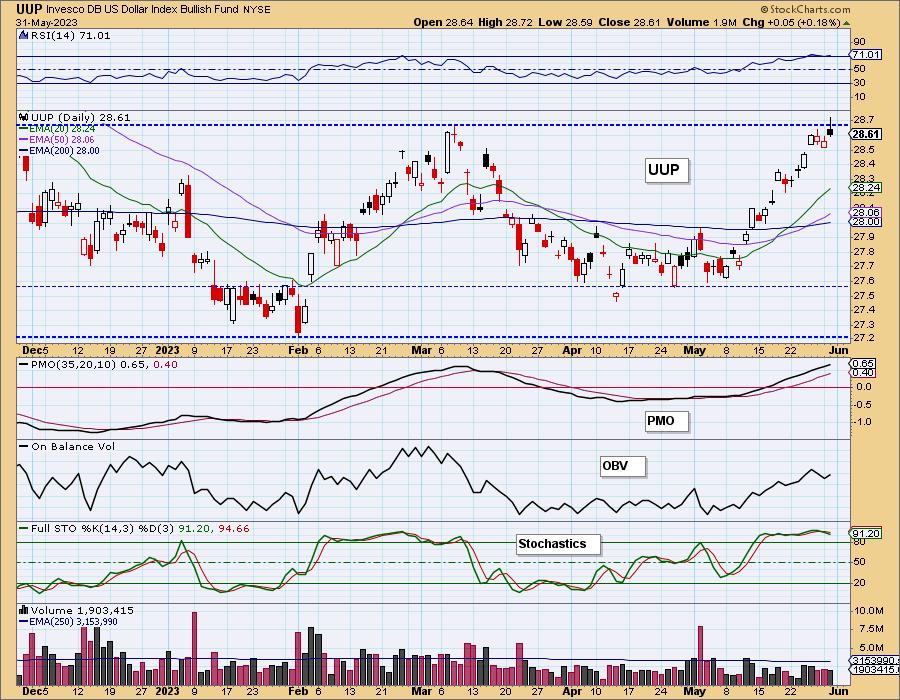The height and width of the screenshot is (700, 900).
Task: Click the candlestick icon beside UUP (Daily)
Action: click(x=24, y=117)
